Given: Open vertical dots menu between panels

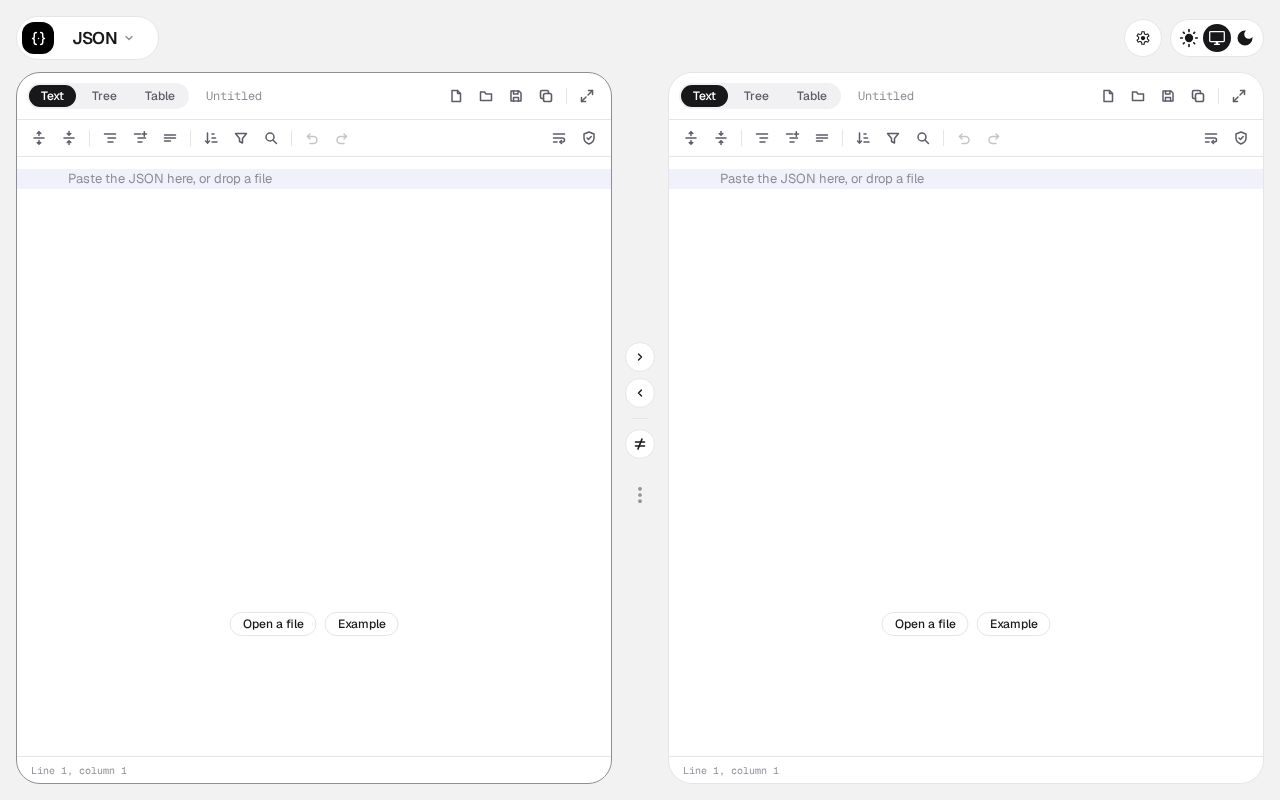Looking at the screenshot, I should click(x=640, y=495).
